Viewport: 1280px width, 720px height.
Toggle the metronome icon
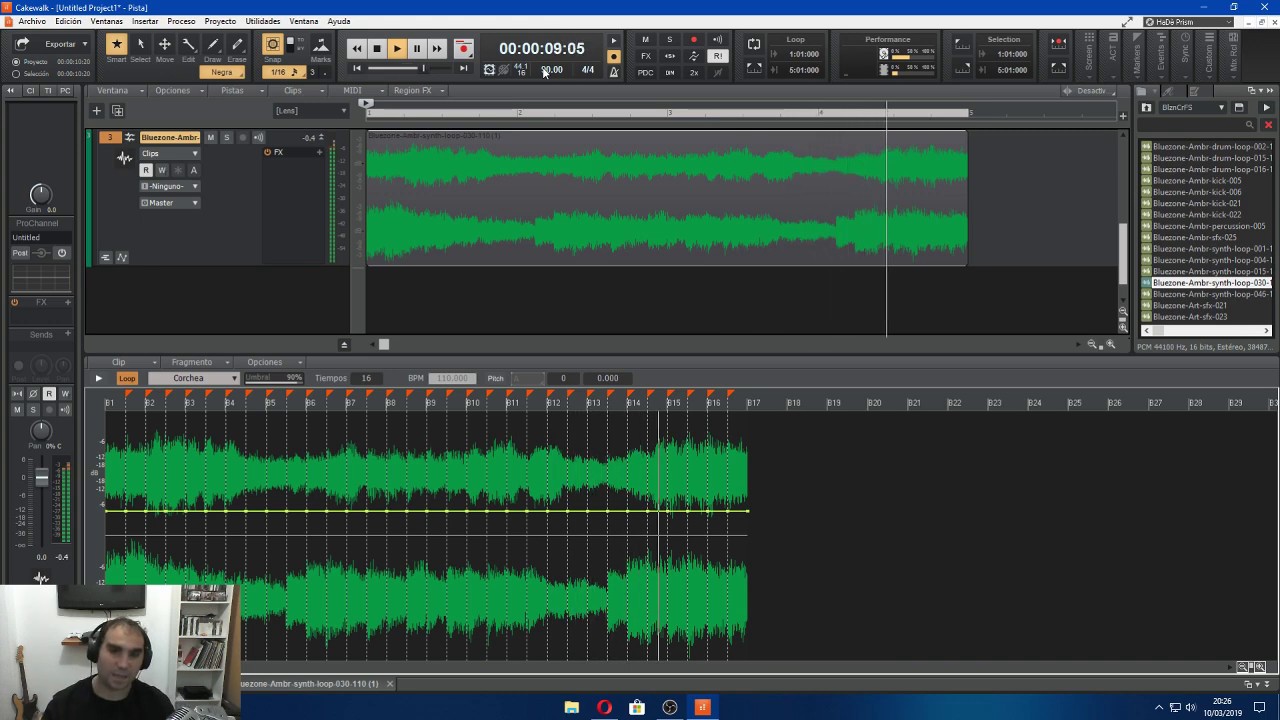(x=614, y=72)
